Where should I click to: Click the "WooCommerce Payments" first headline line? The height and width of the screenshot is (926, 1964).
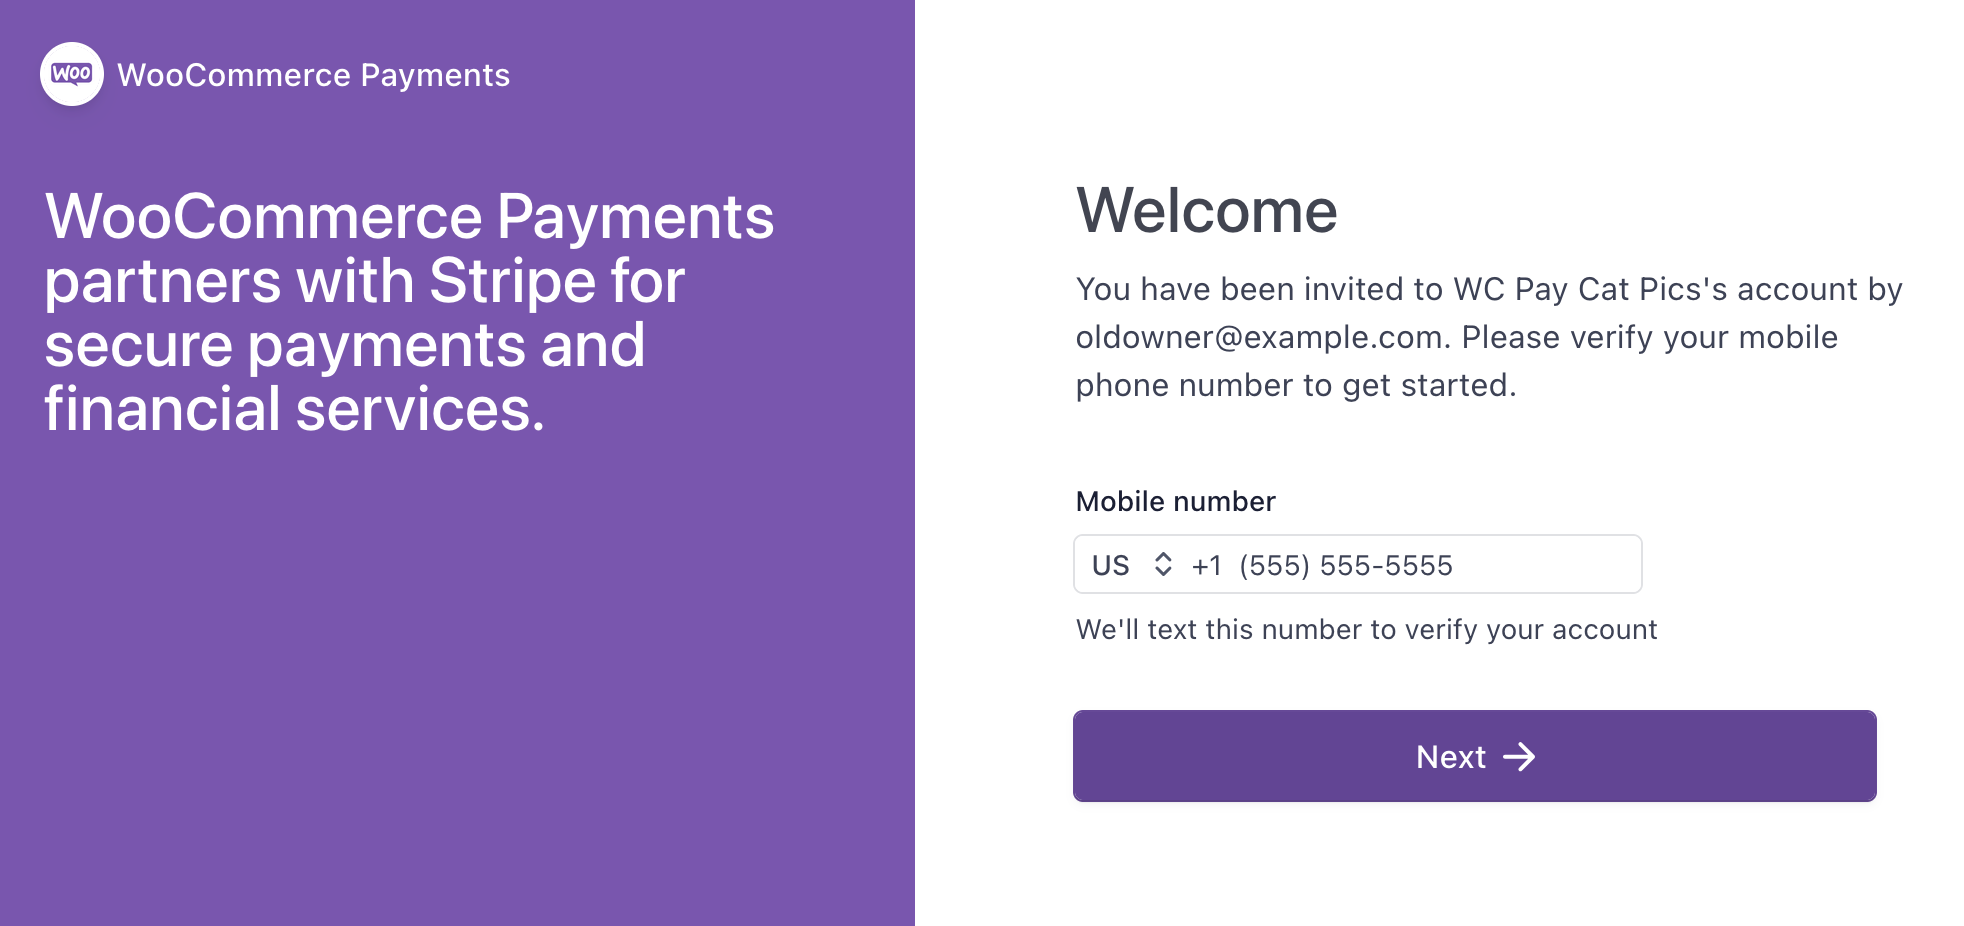[409, 217]
